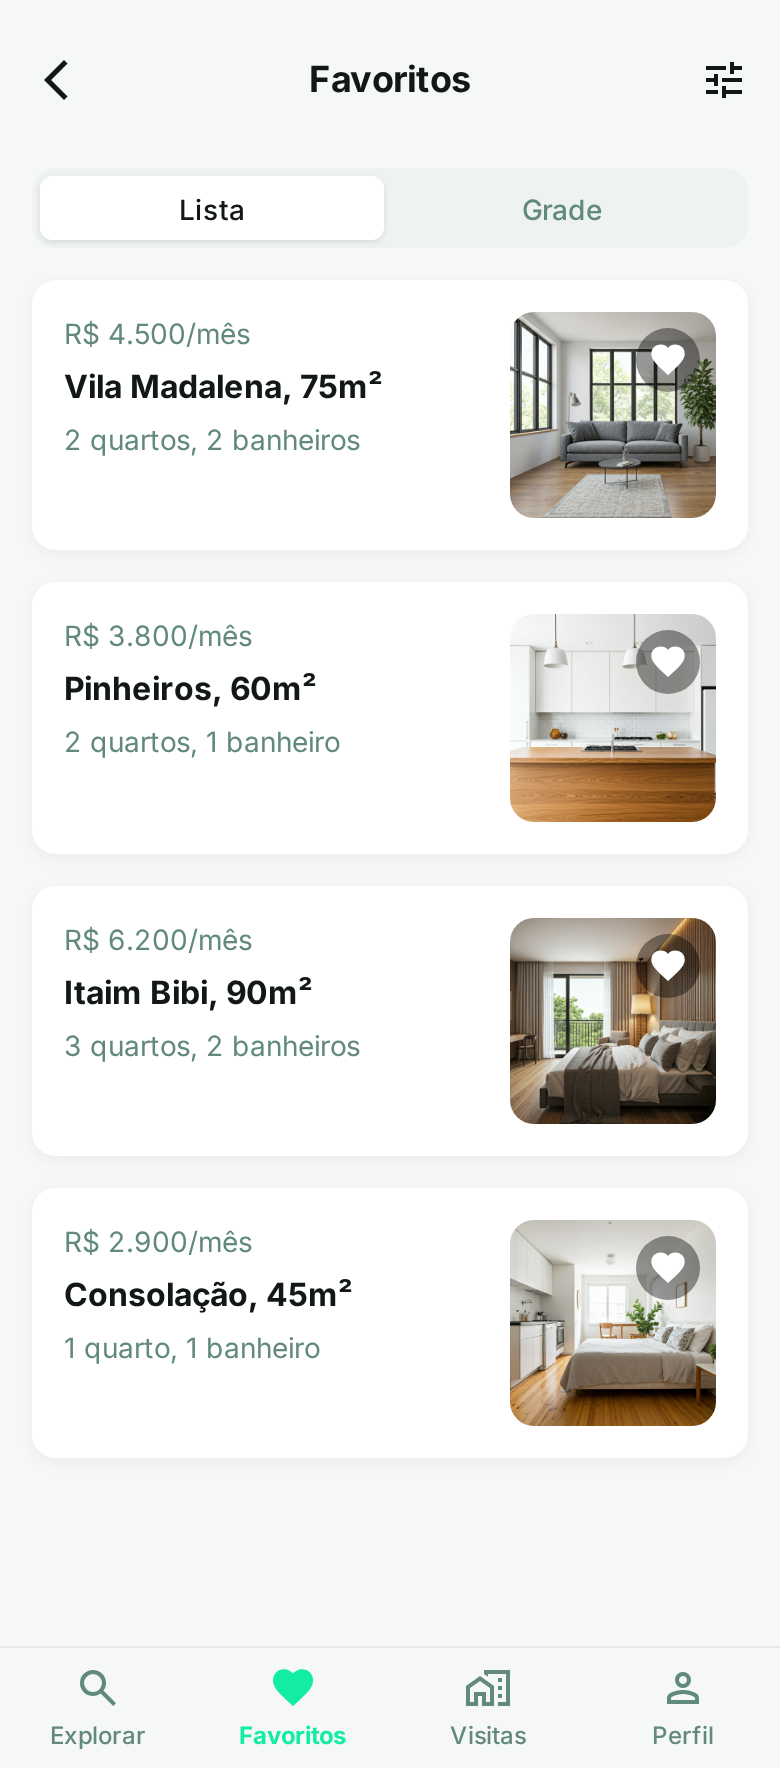Tap the Favoritos heart icon in bottom bar

(x=292, y=1688)
